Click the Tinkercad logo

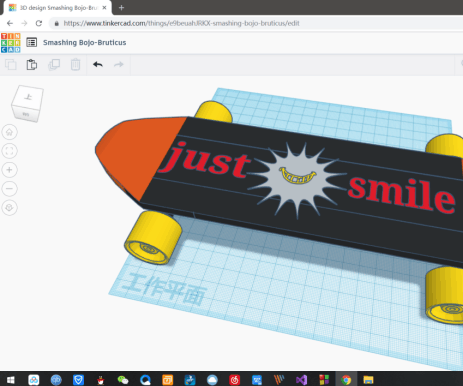coord(11,43)
